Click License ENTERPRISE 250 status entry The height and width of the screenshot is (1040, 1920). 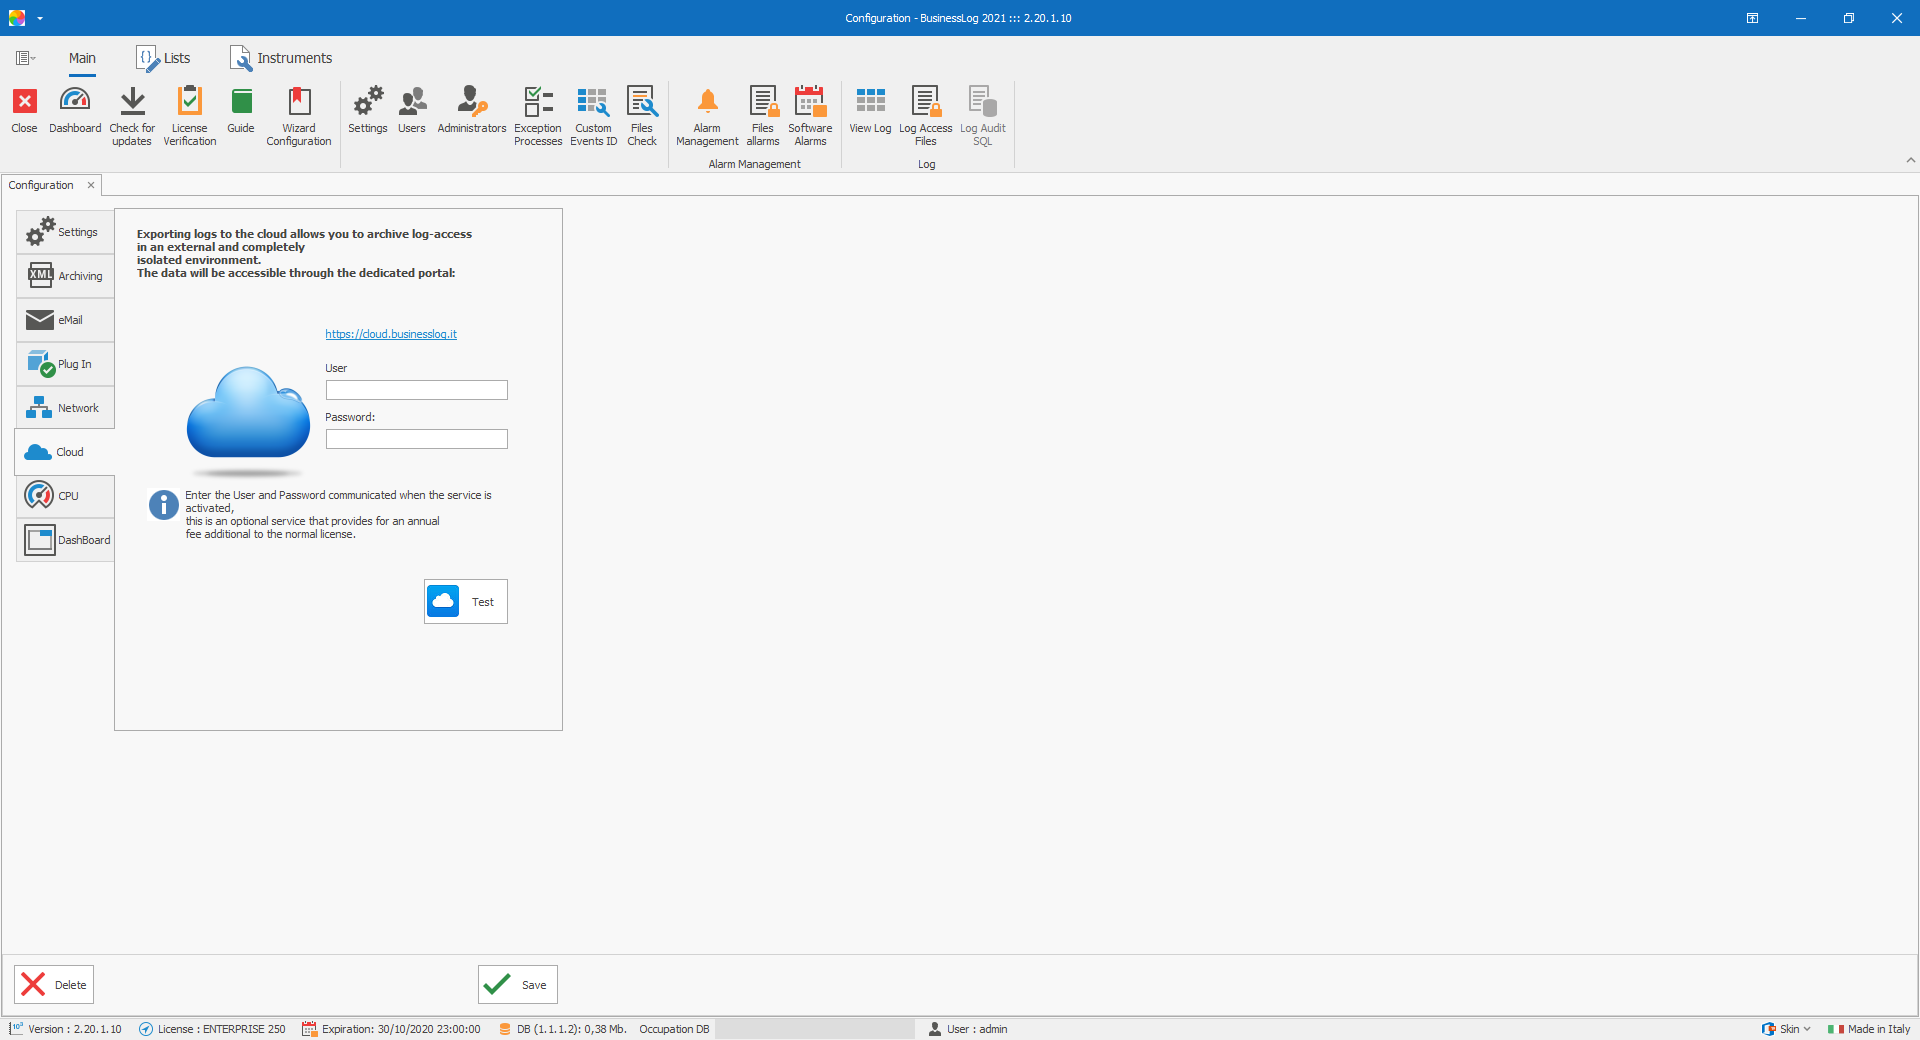point(212,1029)
